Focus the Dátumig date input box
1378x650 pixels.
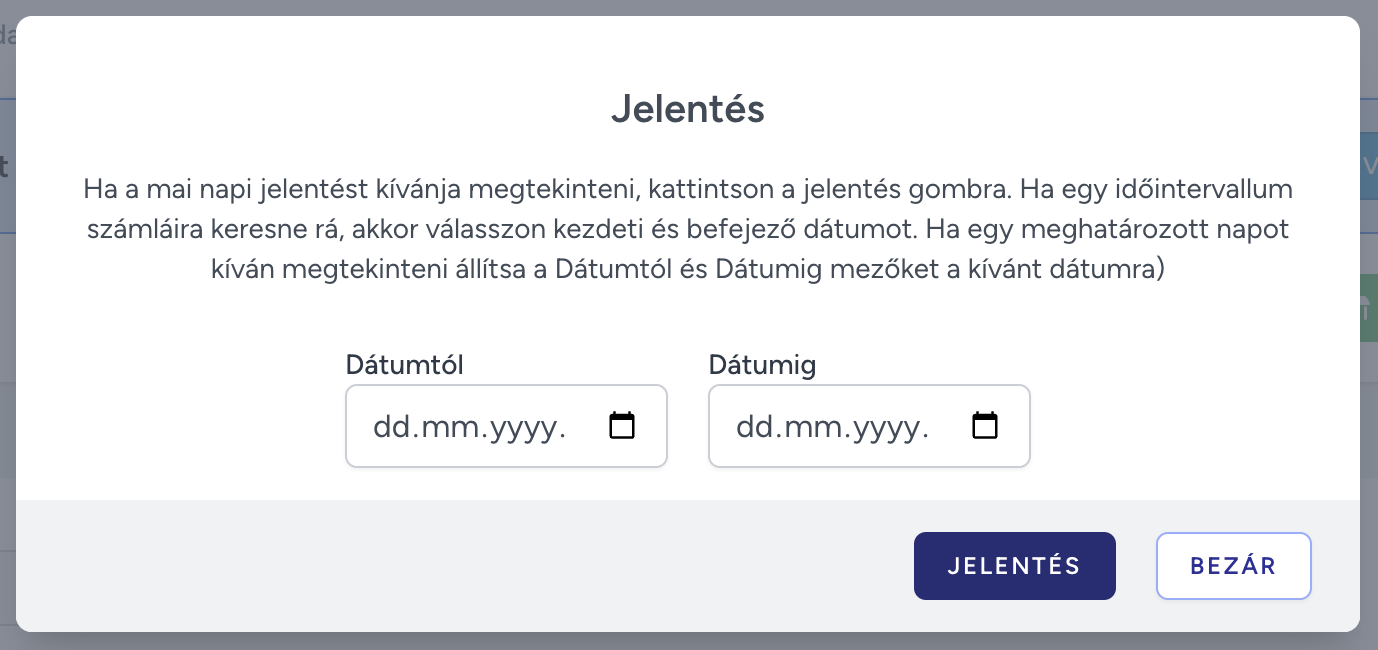point(869,426)
